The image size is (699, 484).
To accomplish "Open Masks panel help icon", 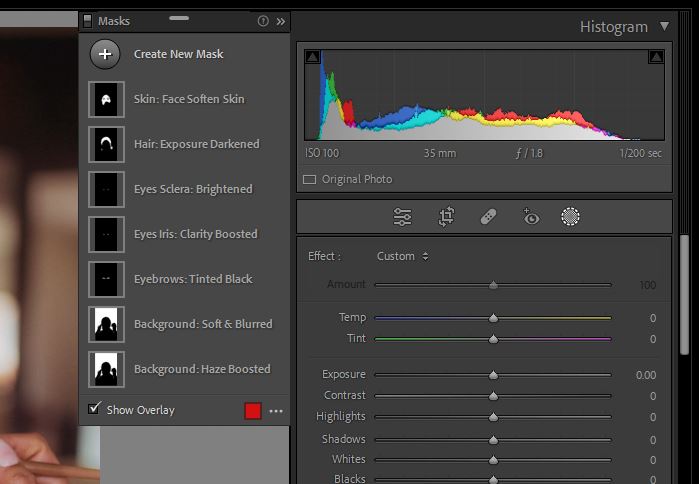I will [263, 21].
